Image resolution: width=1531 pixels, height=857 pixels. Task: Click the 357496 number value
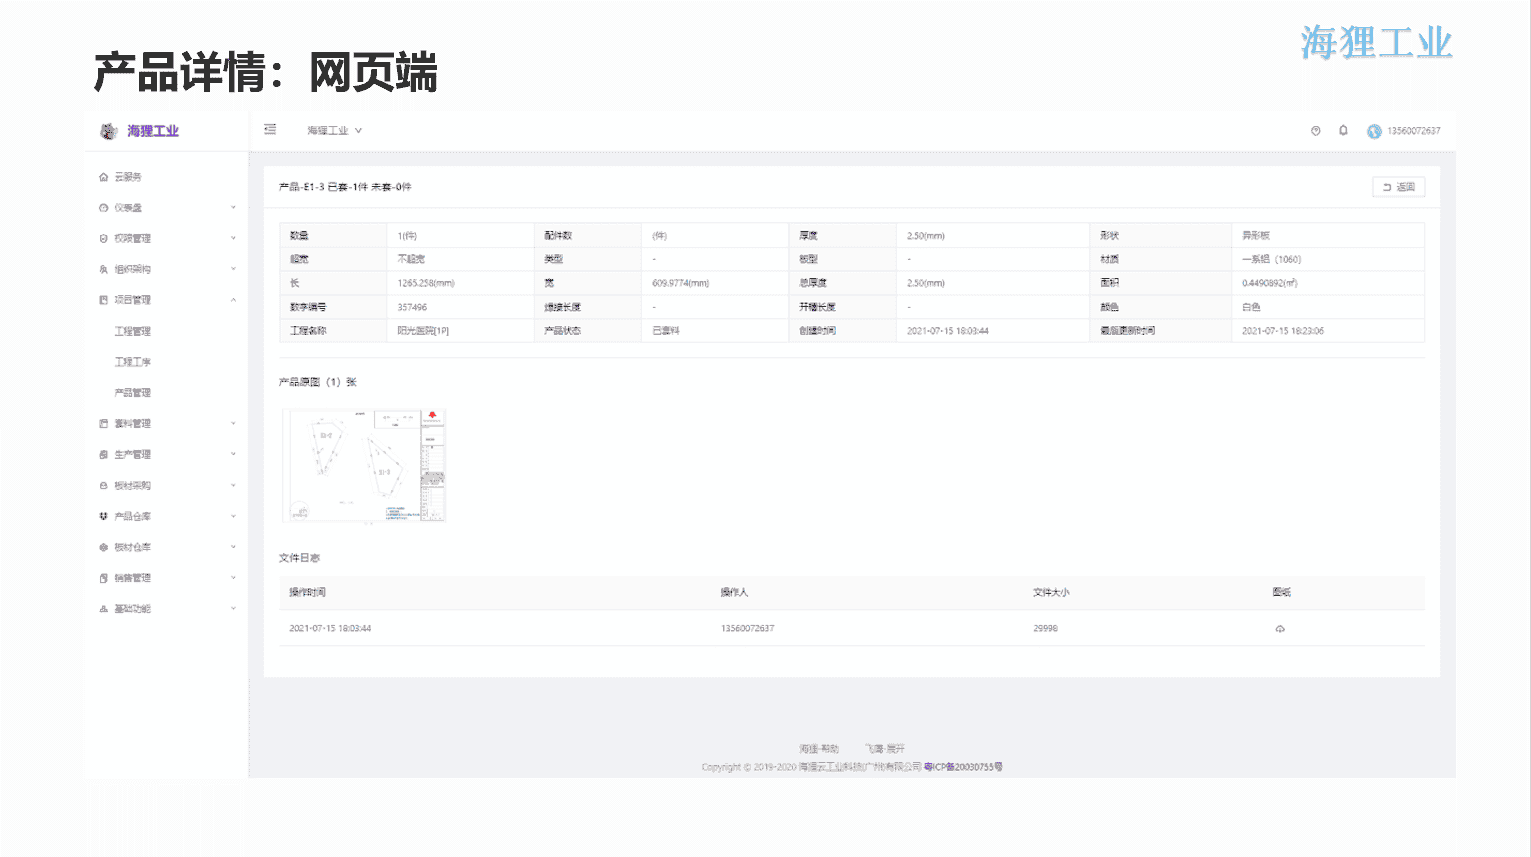[x=412, y=307]
